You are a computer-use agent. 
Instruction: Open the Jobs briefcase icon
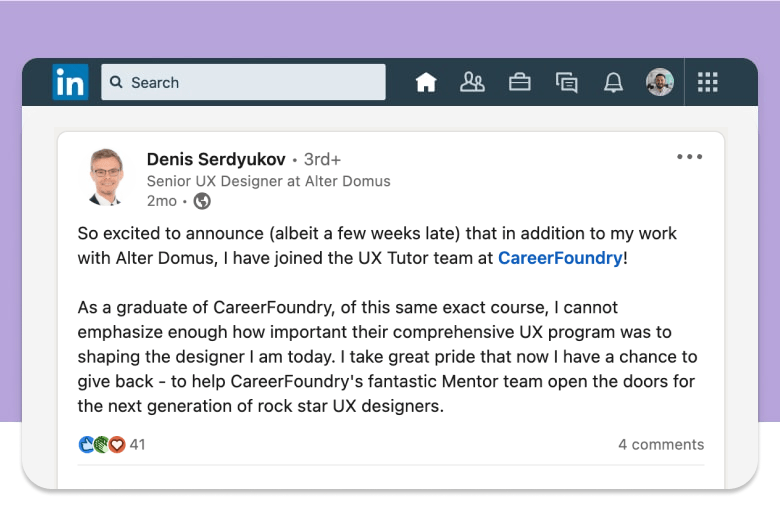coord(520,83)
